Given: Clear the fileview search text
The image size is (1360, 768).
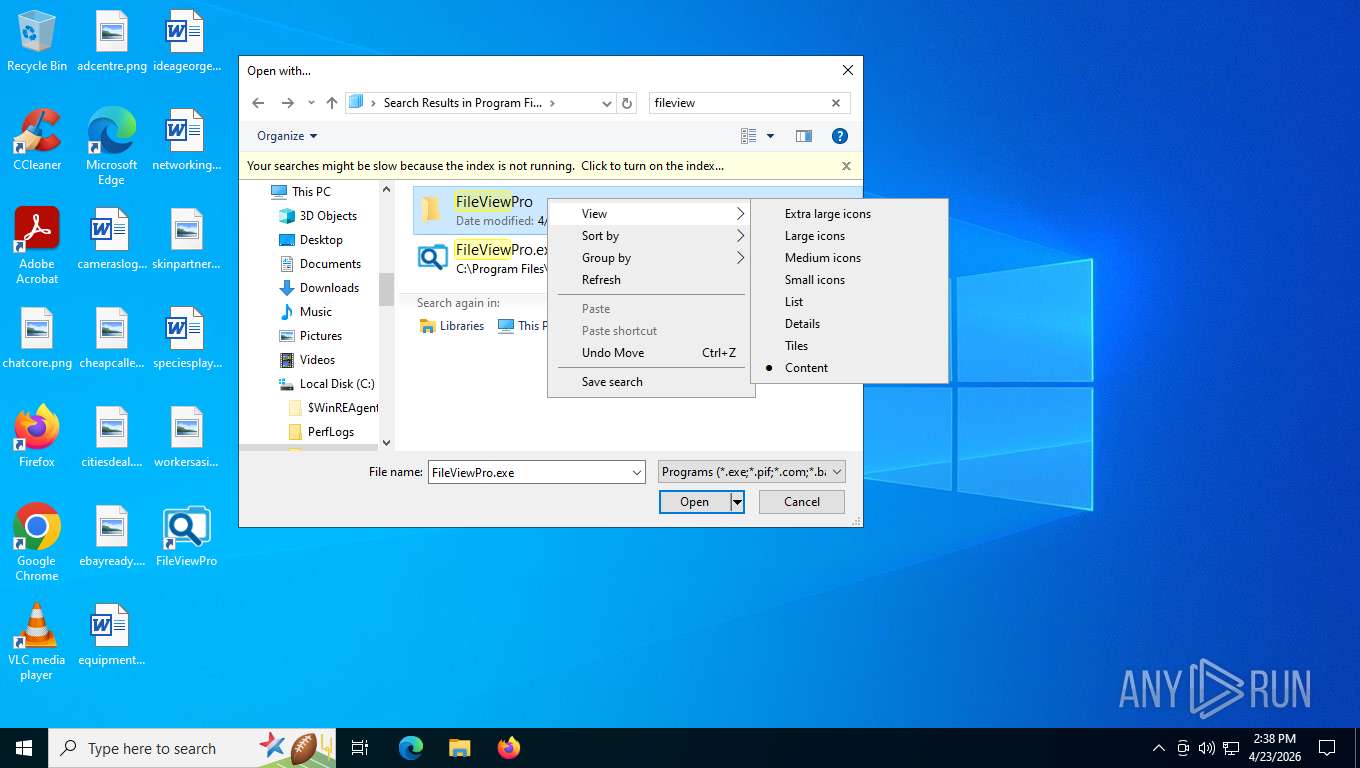Looking at the screenshot, I should 836,103.
